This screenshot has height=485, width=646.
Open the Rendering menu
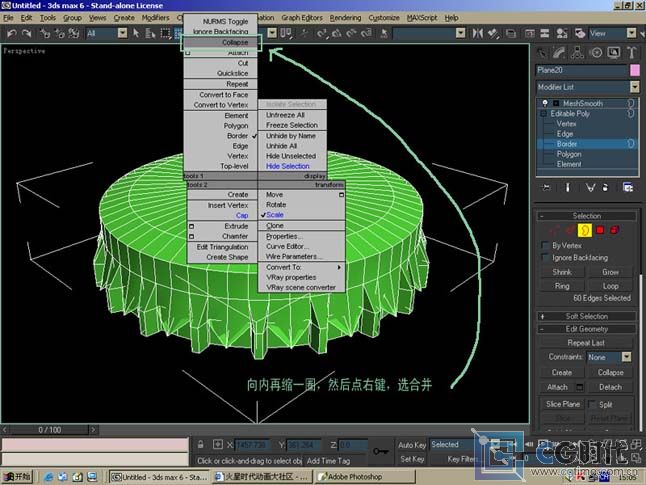pos(345,18)
